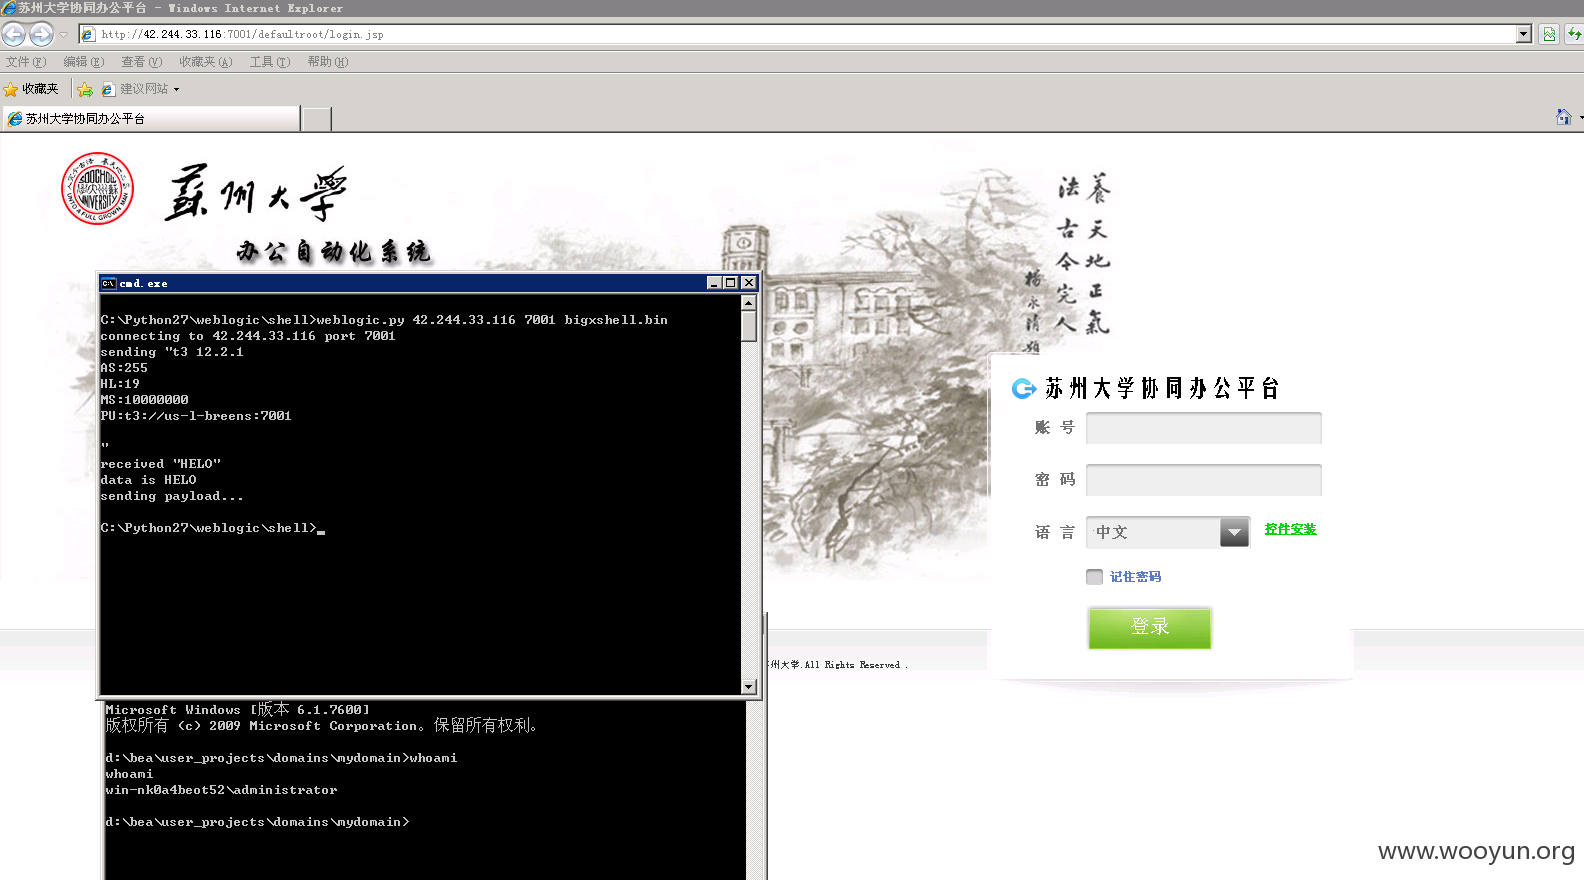Click the cmd.exe title bar icon
Screen dimensions: 1584x880
pyautogui.click(x=108, y=283)
